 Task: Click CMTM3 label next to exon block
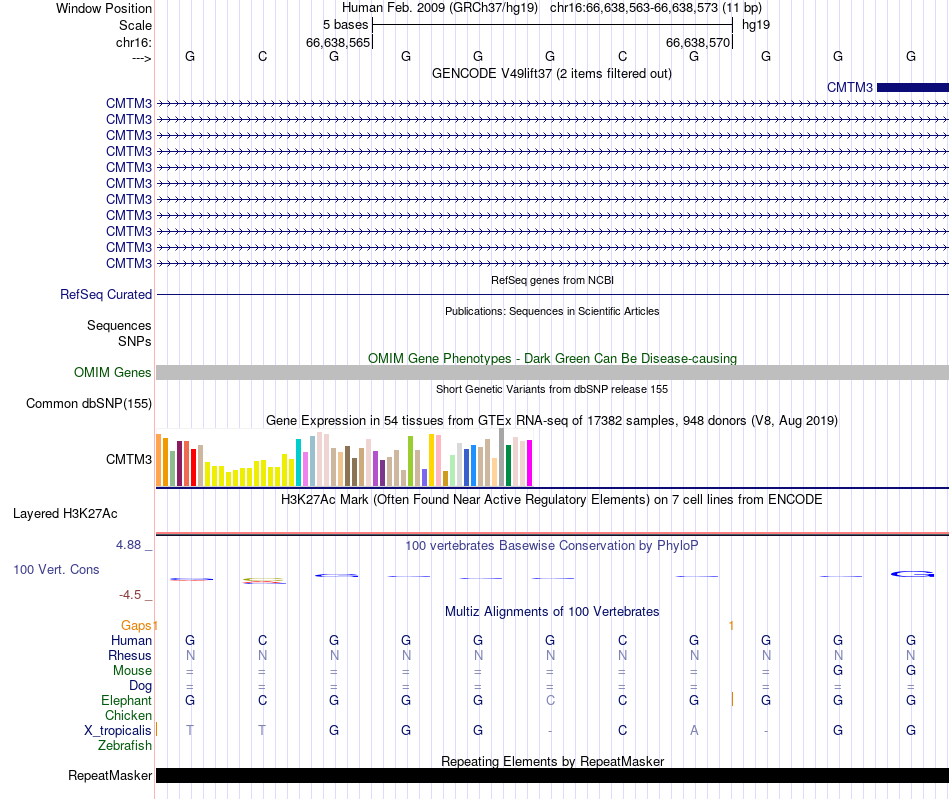click(849, 87)
